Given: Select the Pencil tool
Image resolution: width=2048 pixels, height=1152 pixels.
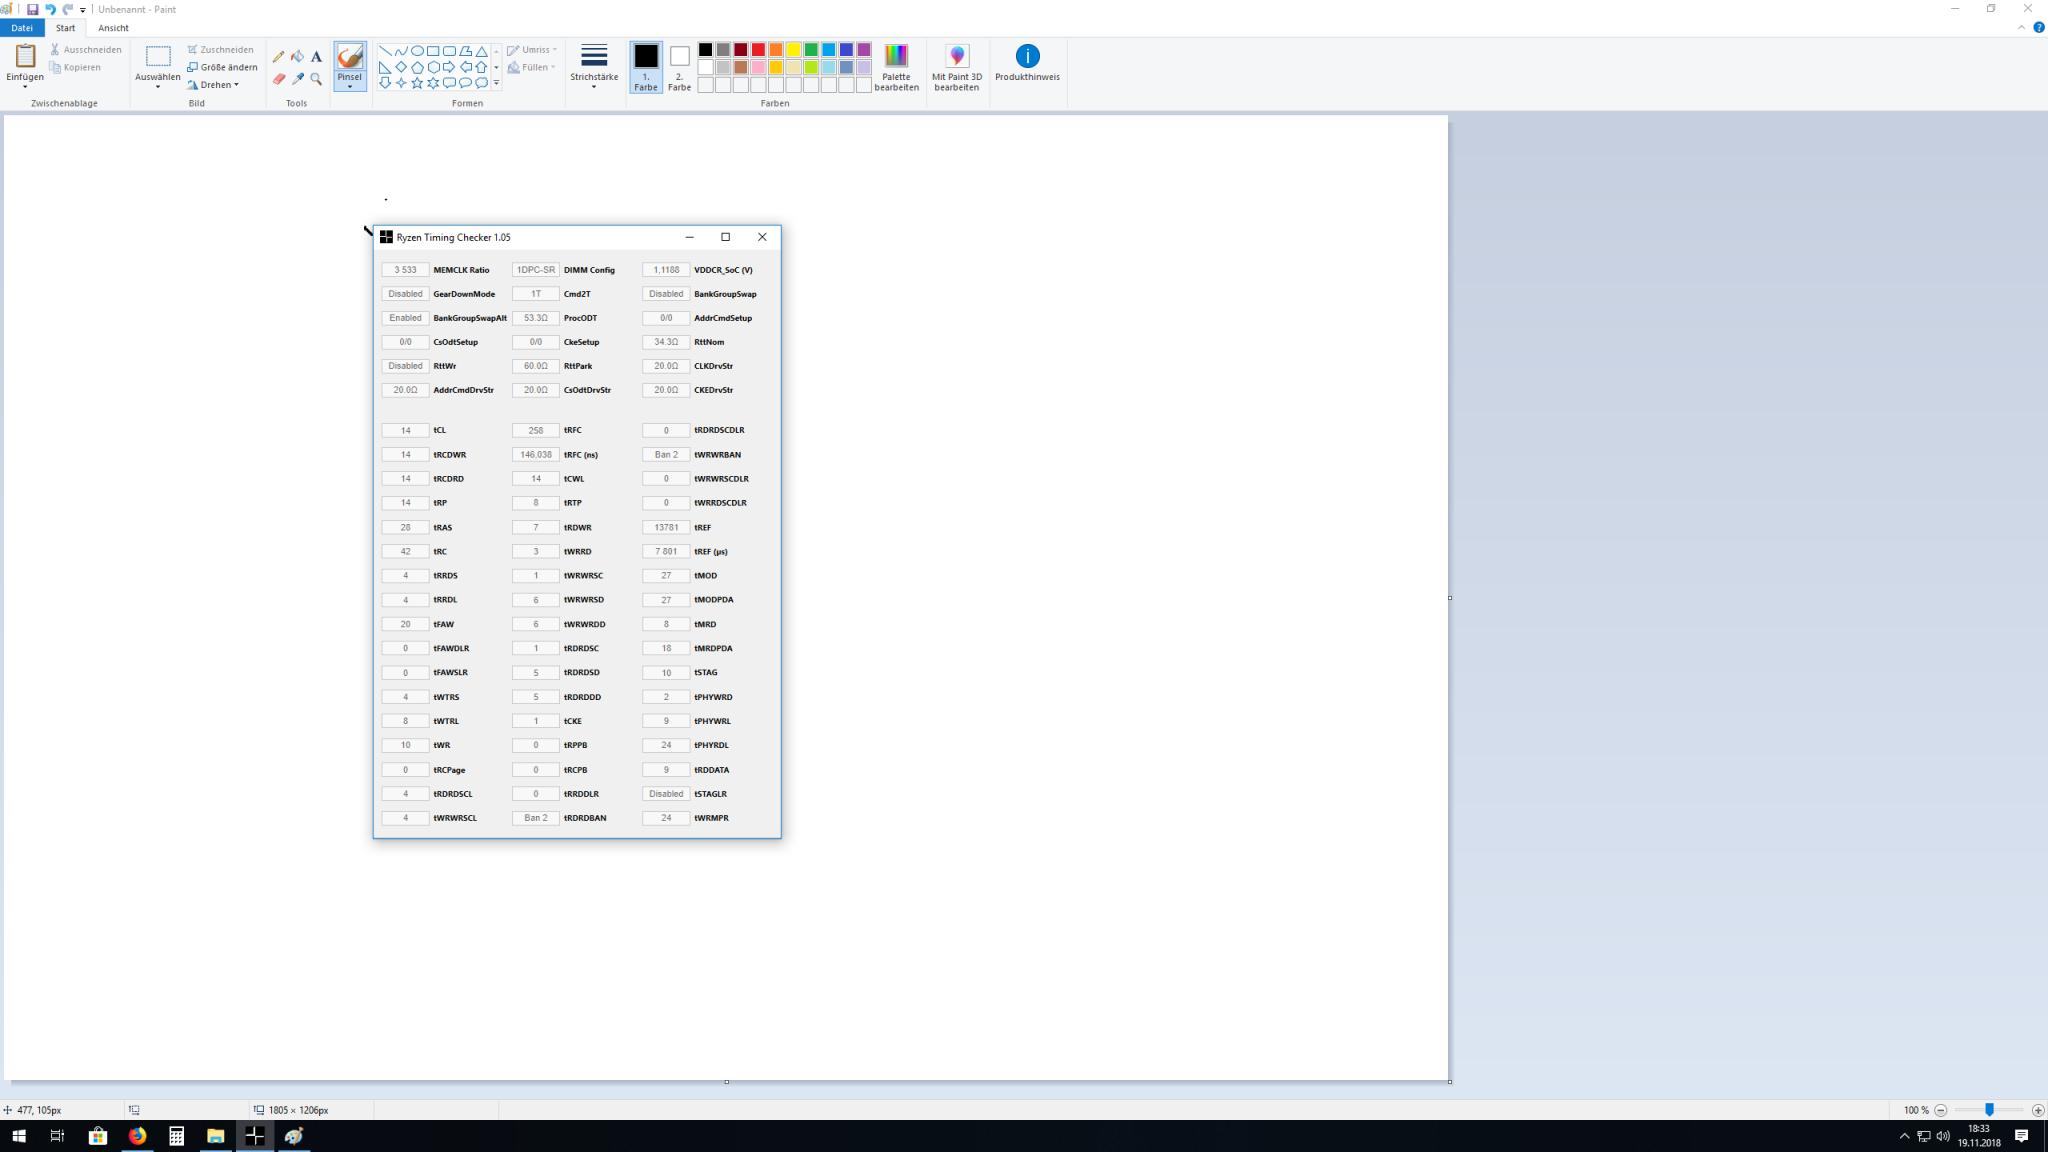Looking at the screenshot, I should coord(278,57).
